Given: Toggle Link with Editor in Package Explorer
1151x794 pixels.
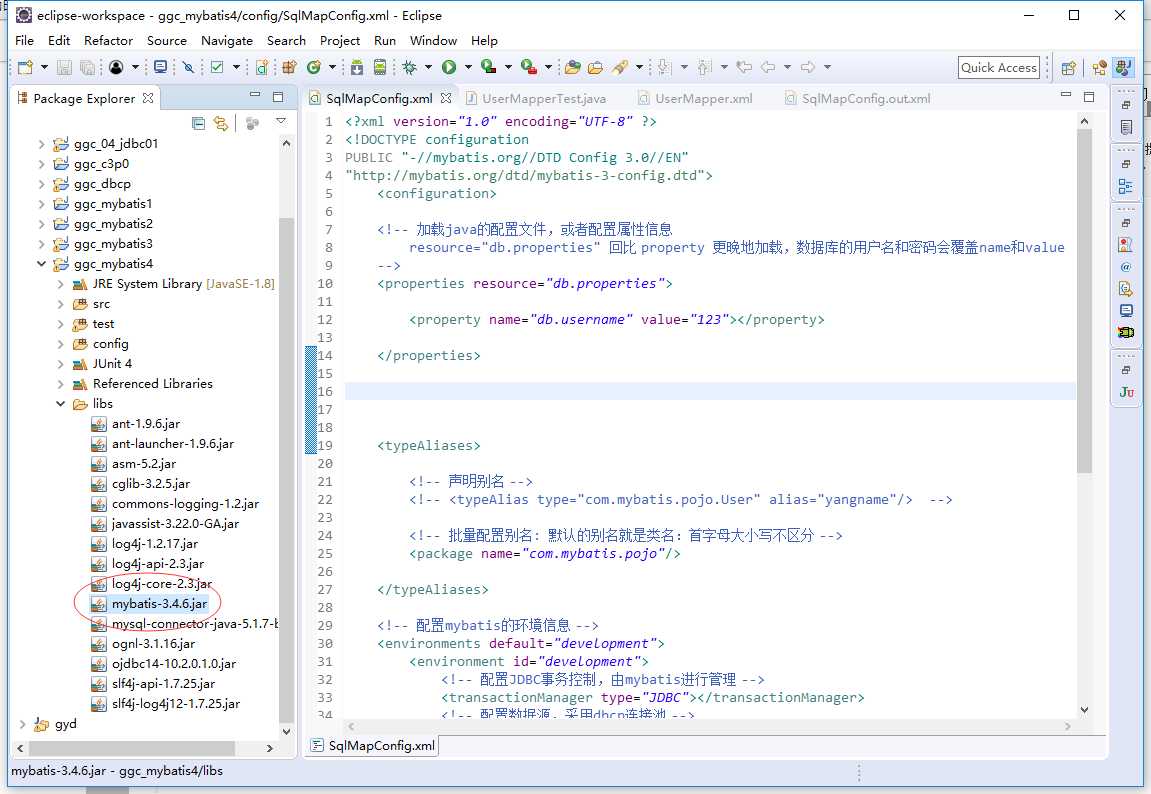Looking at the screenshot, I should 220,123.
